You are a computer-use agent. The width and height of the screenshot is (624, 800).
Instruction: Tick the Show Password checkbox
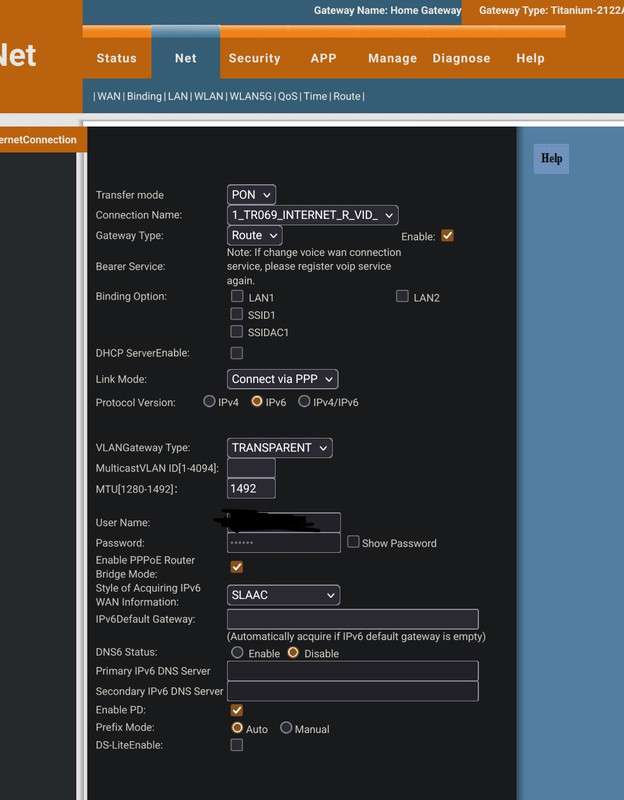[353, 542]
